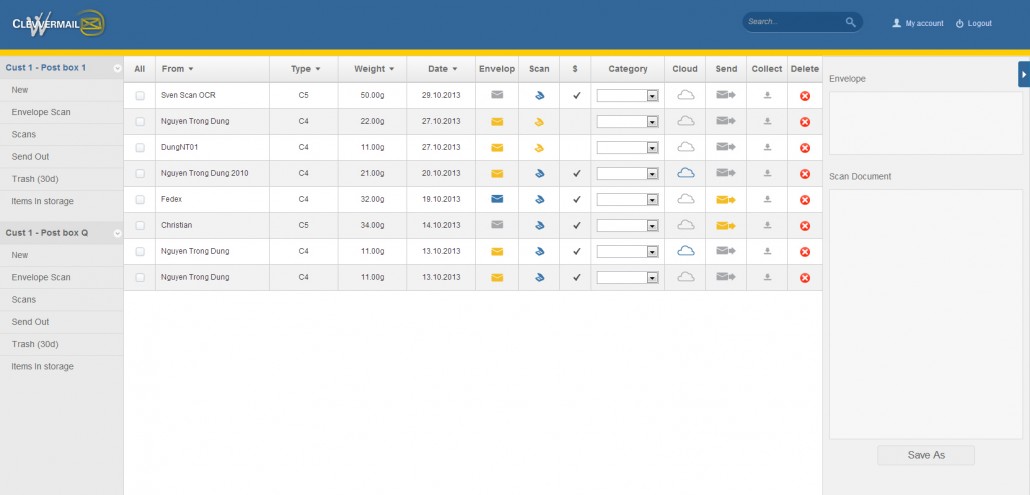Click the Save As button
Image resolution: width=1030 pixels, height=495 pixels.
click(925, 455)
